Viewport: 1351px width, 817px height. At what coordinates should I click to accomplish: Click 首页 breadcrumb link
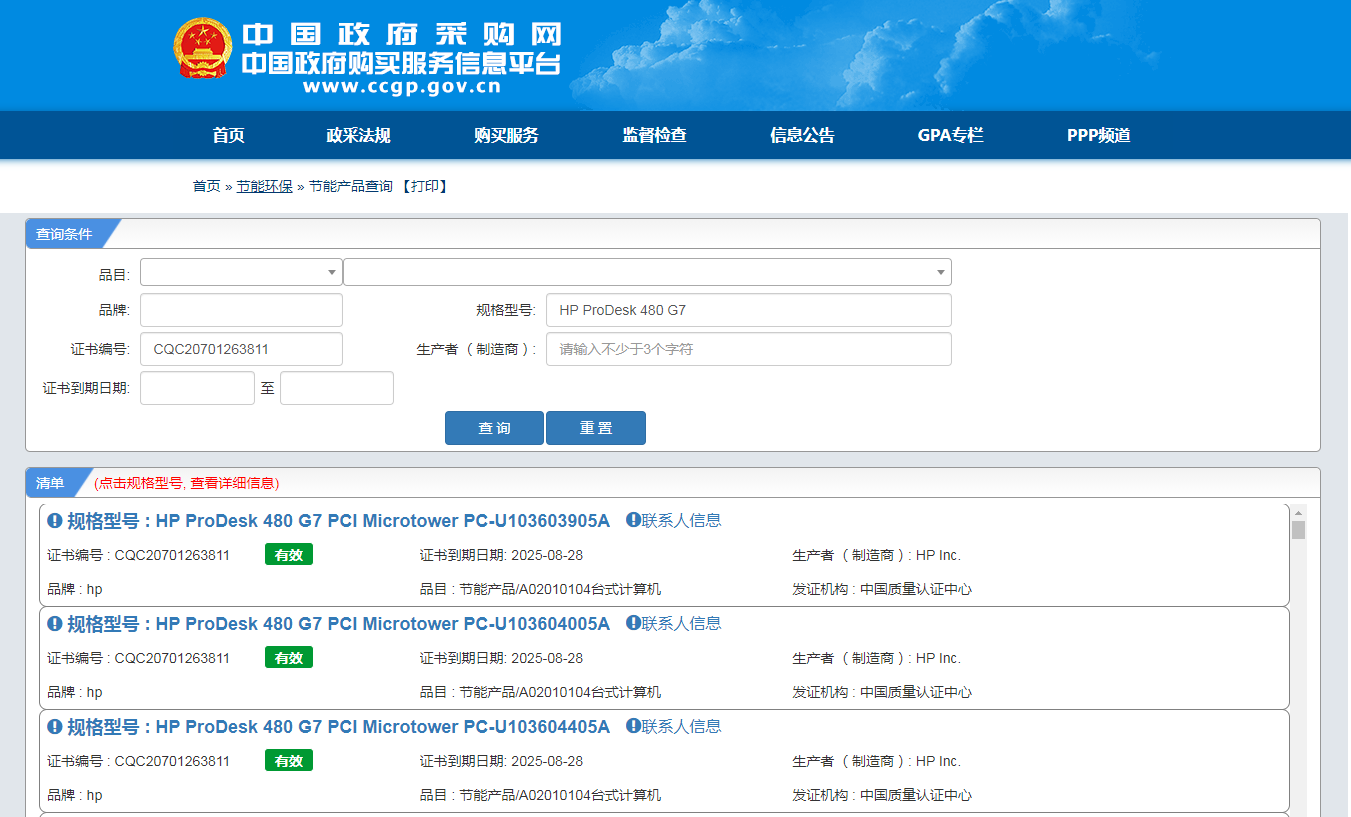(x=206, y=186)
